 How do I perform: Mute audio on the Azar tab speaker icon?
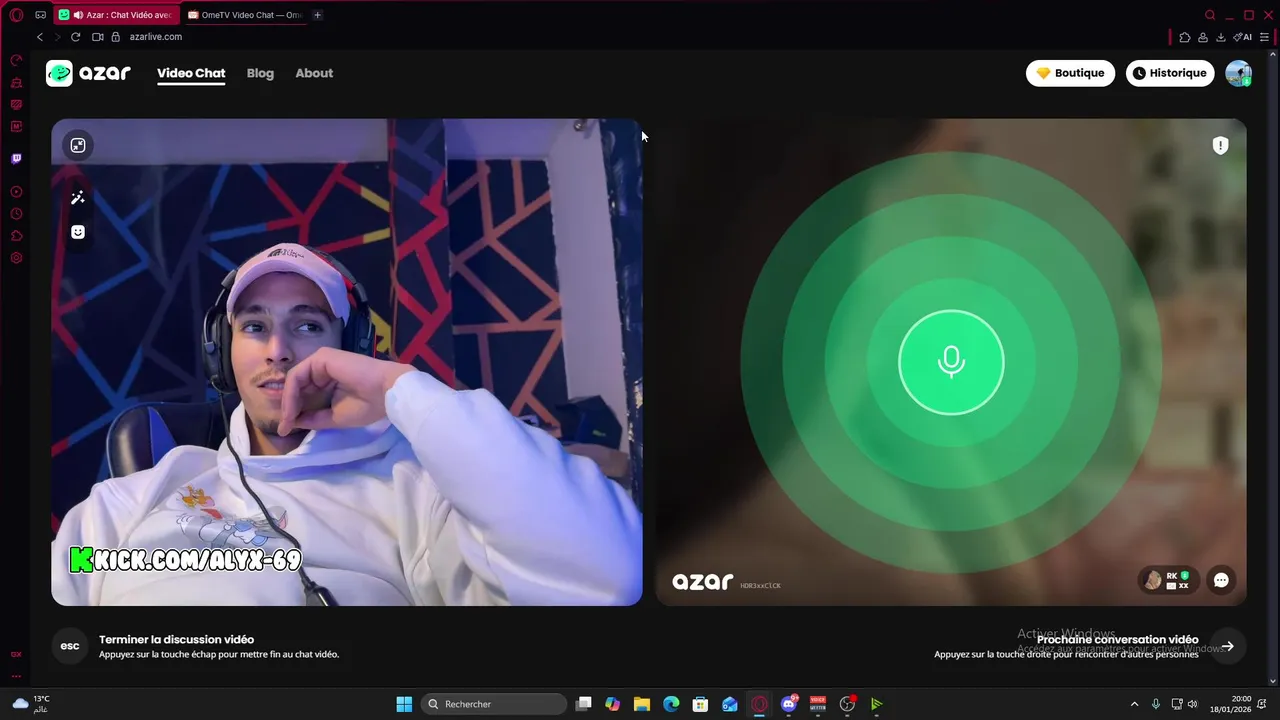click(78, 15)
